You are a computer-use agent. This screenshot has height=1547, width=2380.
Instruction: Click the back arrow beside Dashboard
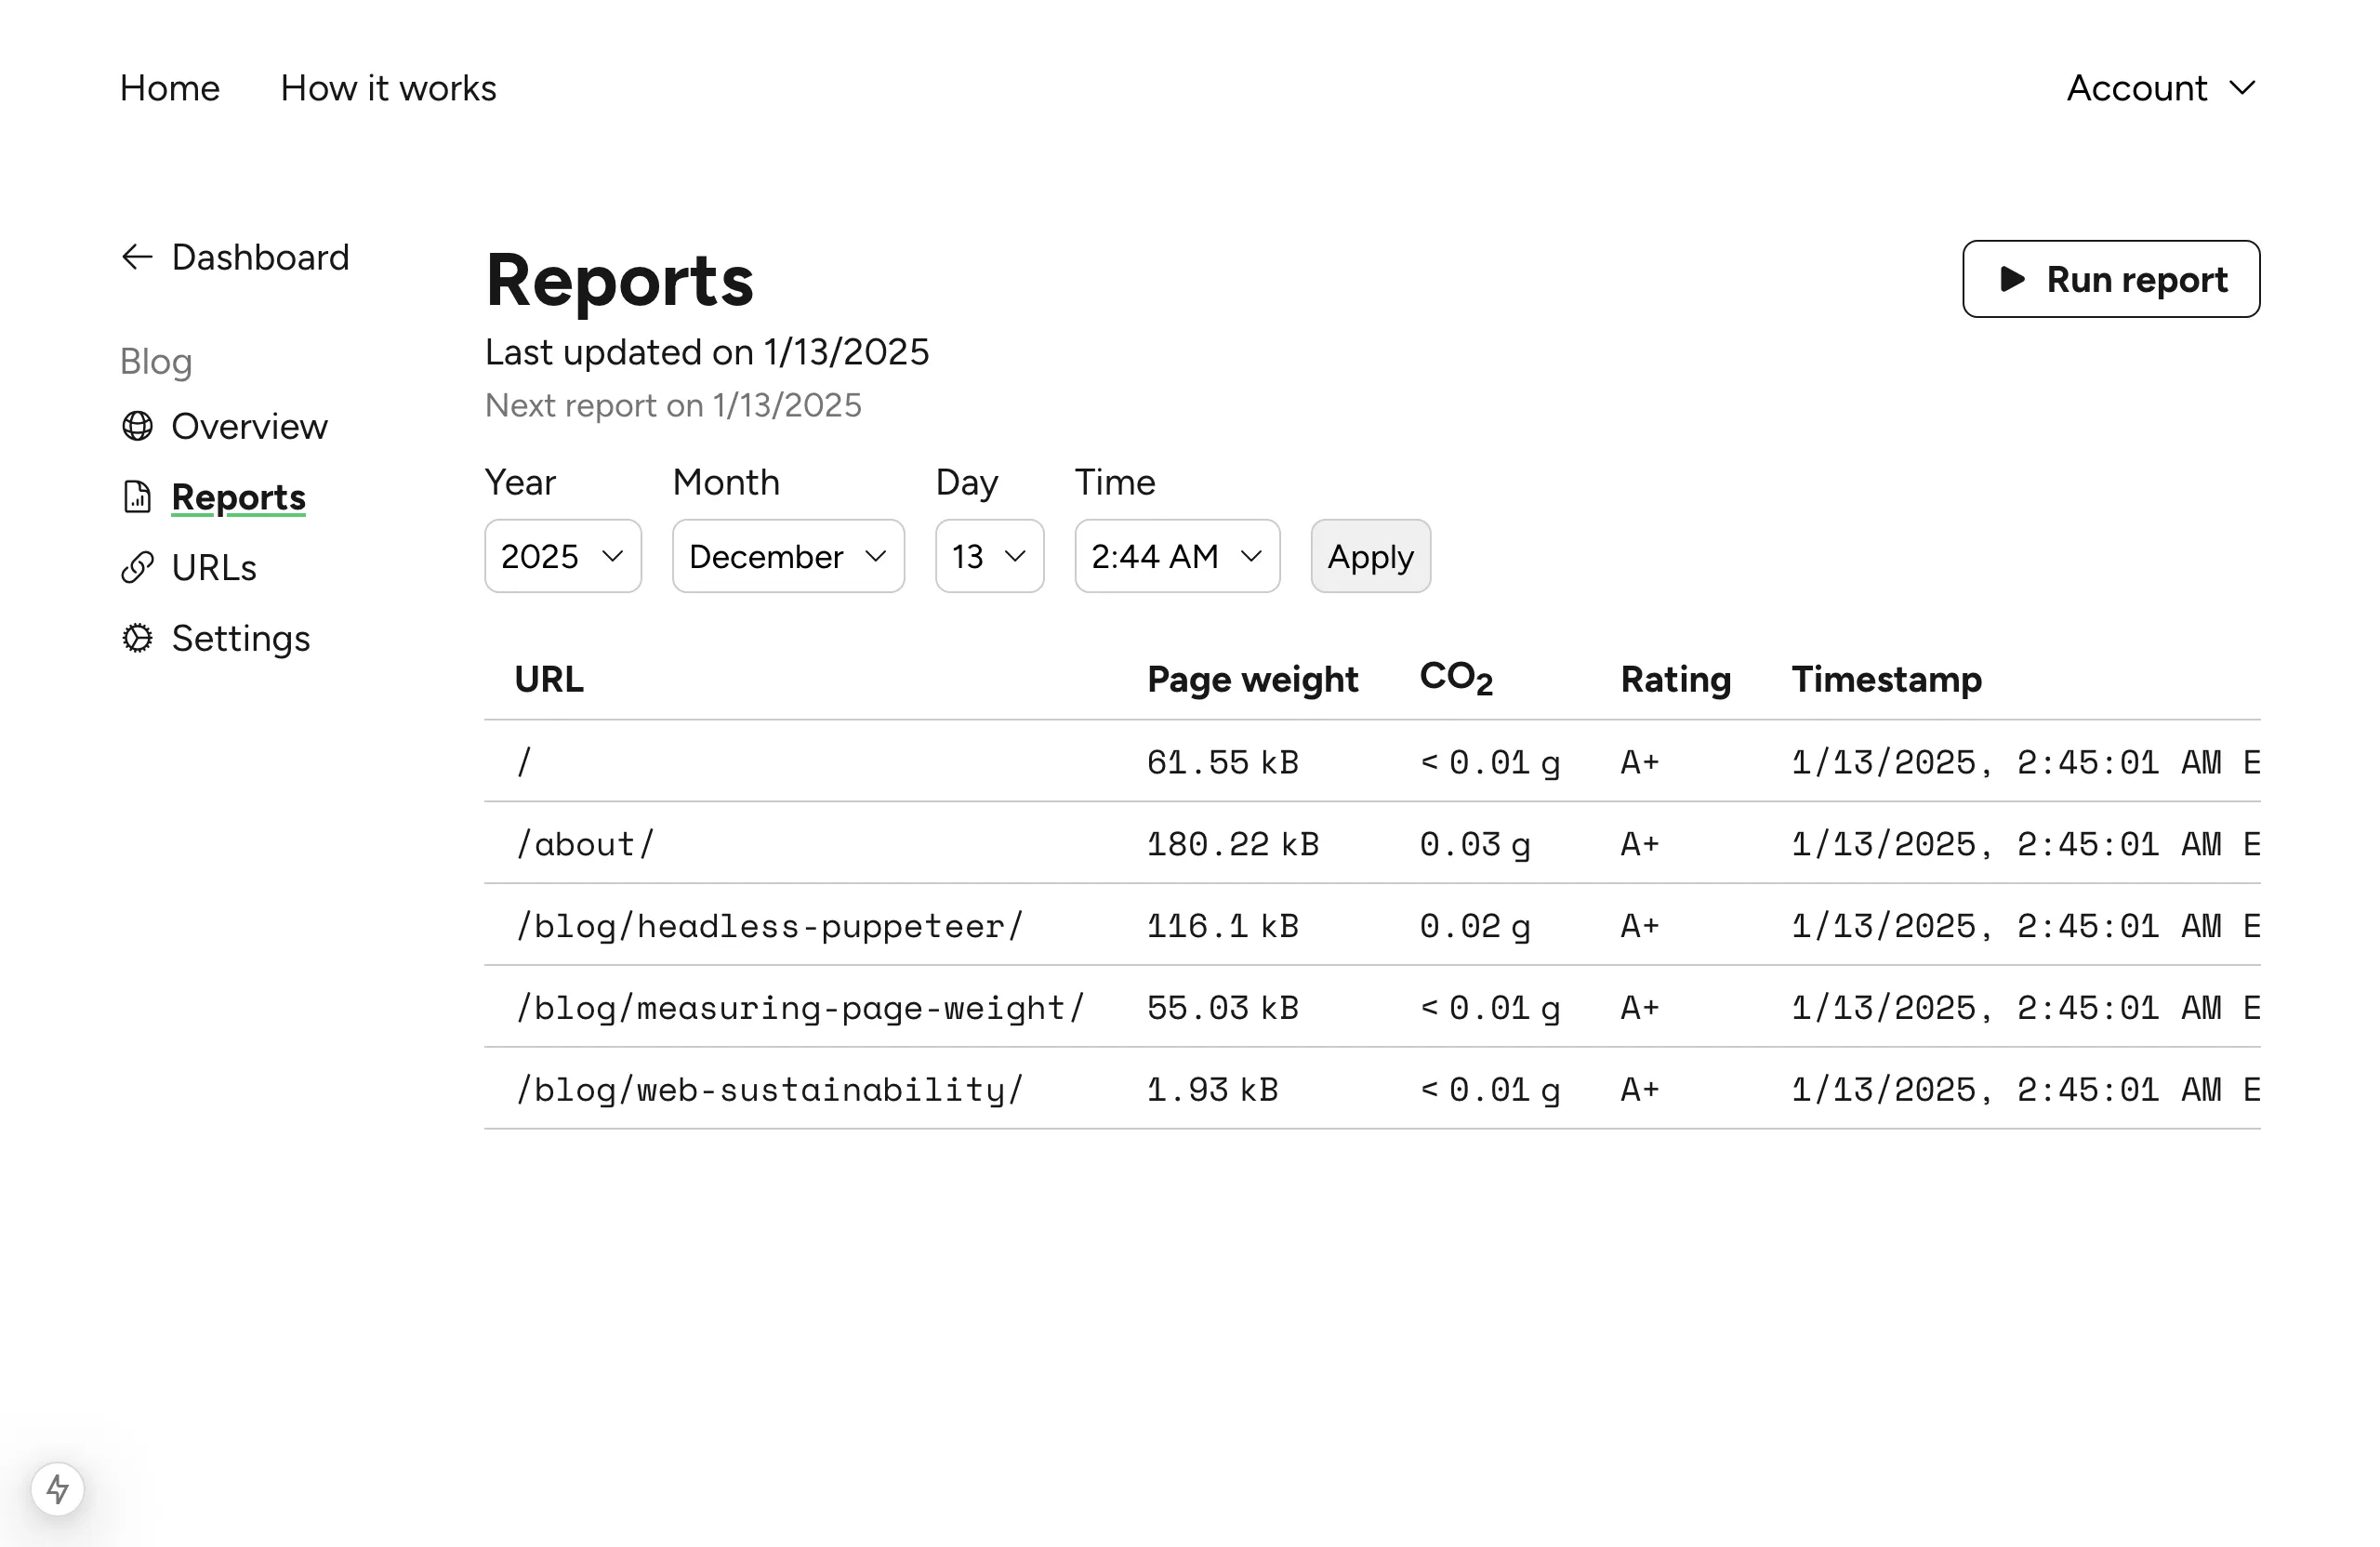pyautogui.click(x=136, y=256)
